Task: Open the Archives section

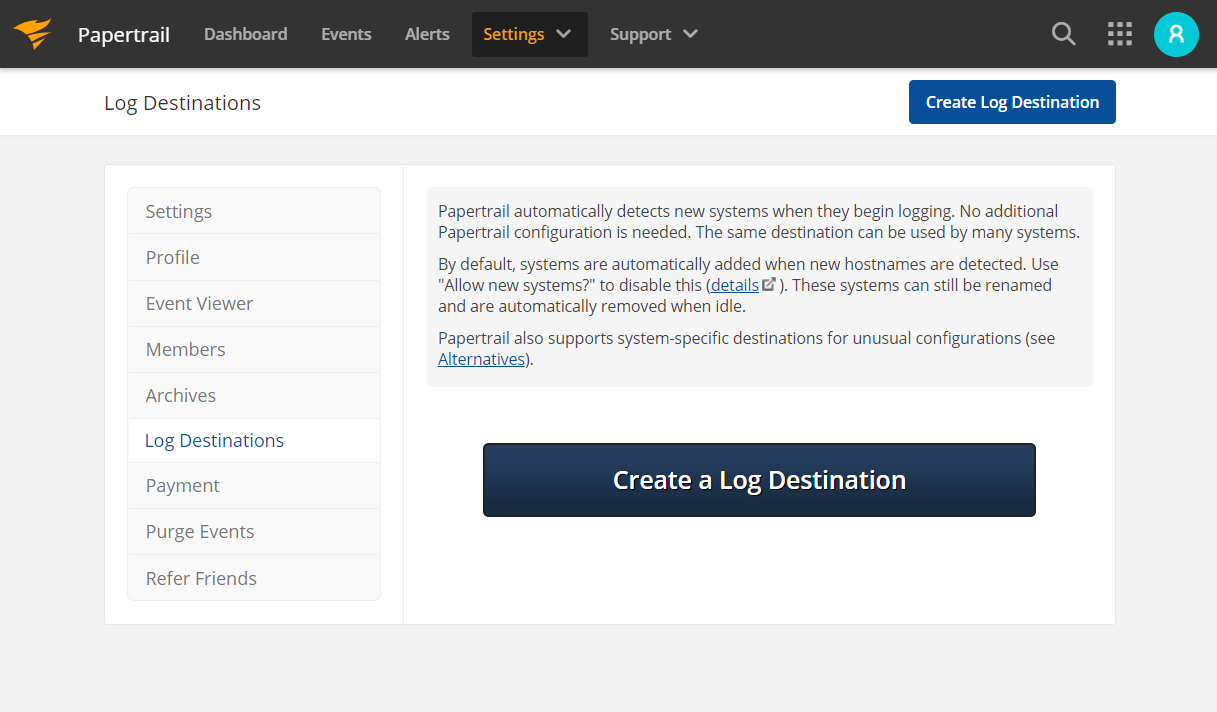Action: [x=180, y=395]
